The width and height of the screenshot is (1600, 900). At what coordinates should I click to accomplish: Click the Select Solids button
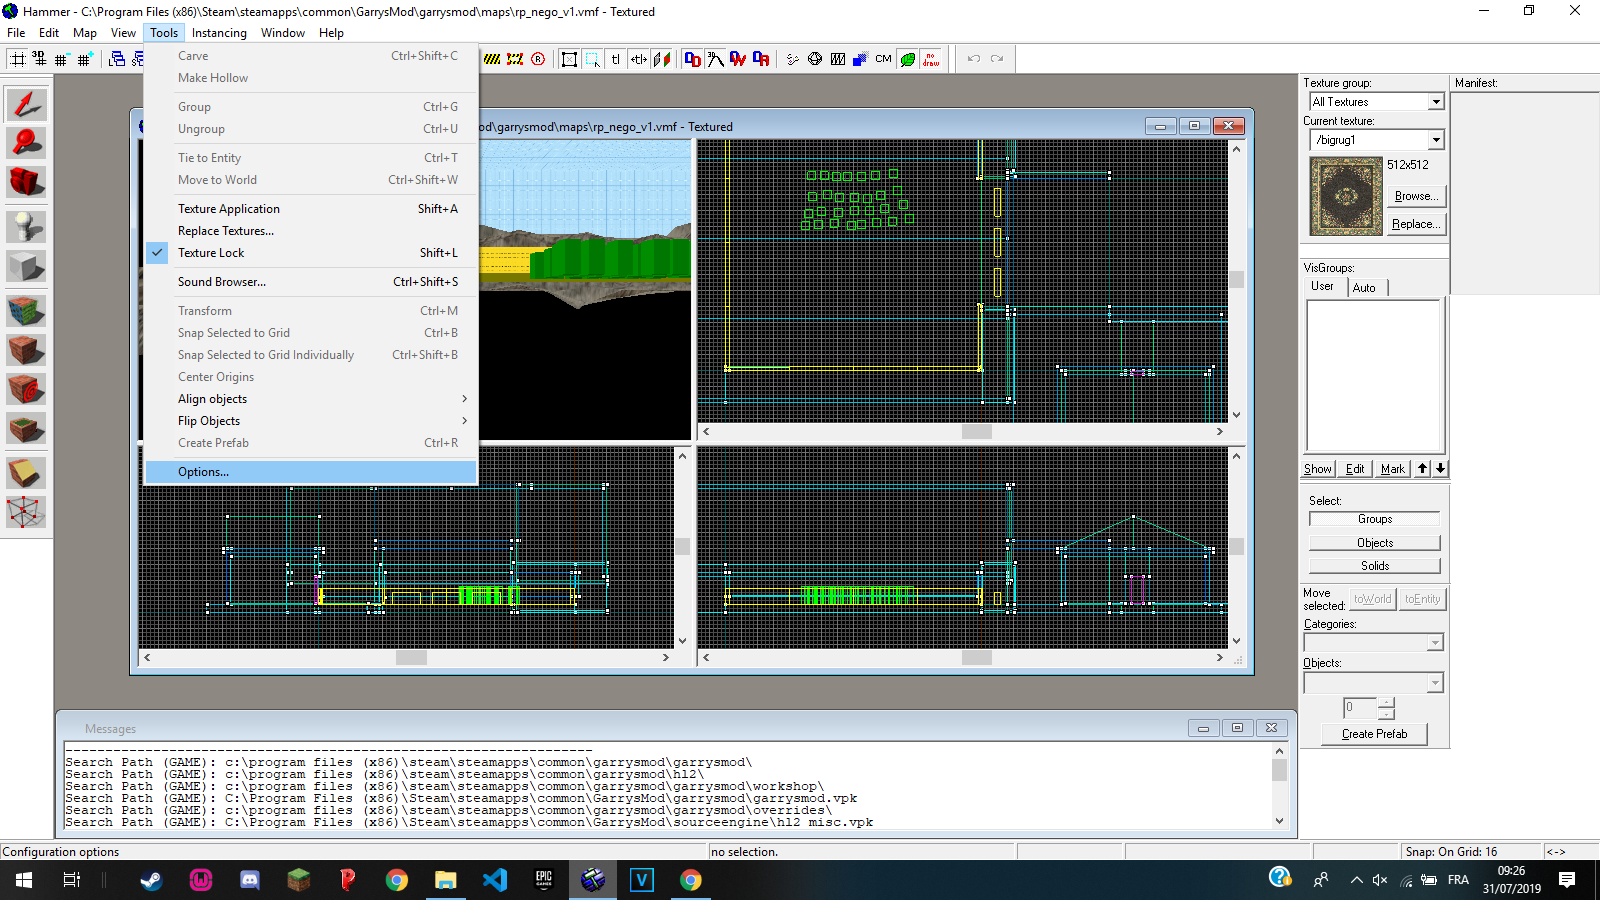pyautogui.click(x=1375, y=566)
